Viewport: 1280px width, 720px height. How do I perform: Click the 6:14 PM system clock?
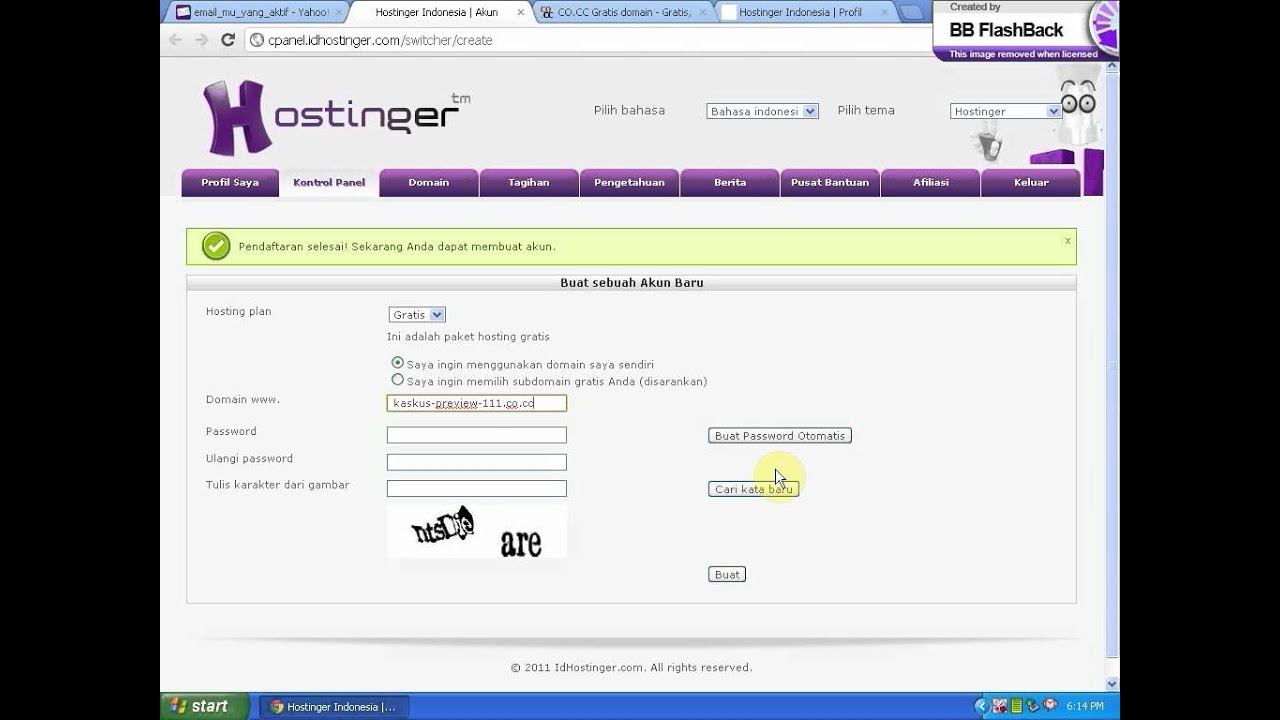tap(1085, 707)
